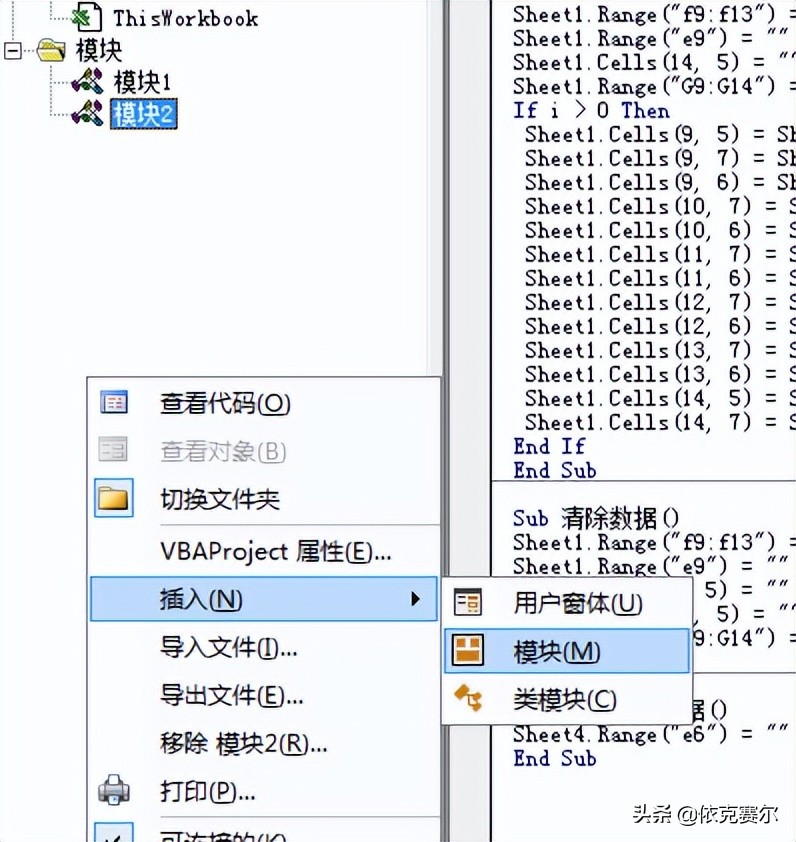
Task: Click the greyed 查看对象 icon
Action: coord(113,449)
